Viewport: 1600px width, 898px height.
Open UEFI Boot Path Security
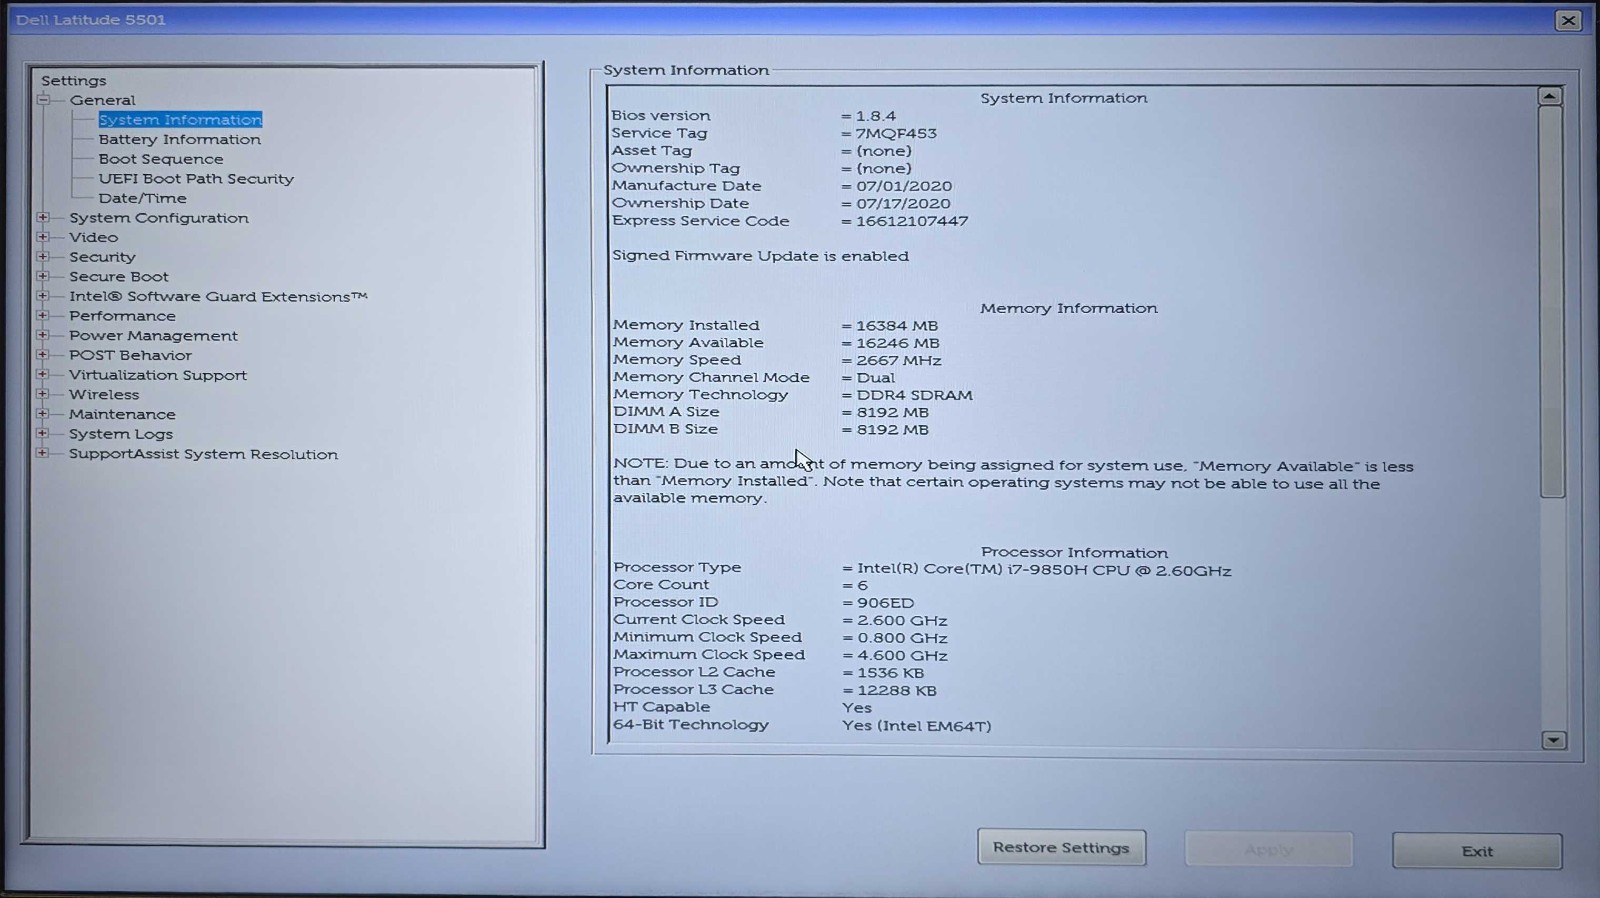[196, 179]
